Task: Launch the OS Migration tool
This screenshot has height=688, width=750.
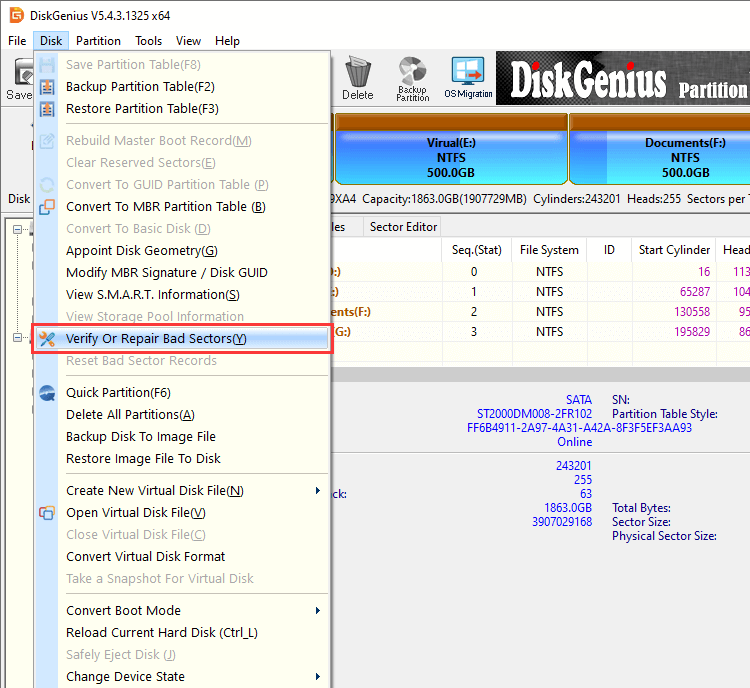Action: click(x=468, y=78)
